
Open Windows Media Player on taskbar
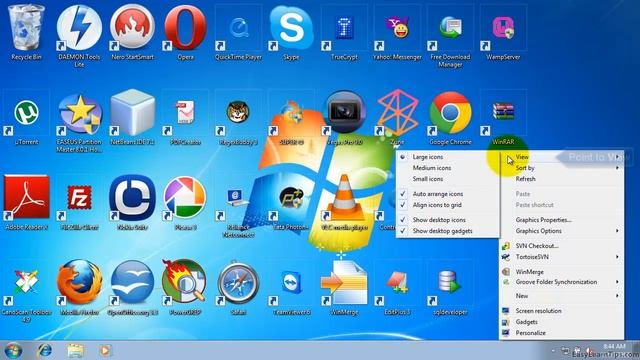click(105, 350)
